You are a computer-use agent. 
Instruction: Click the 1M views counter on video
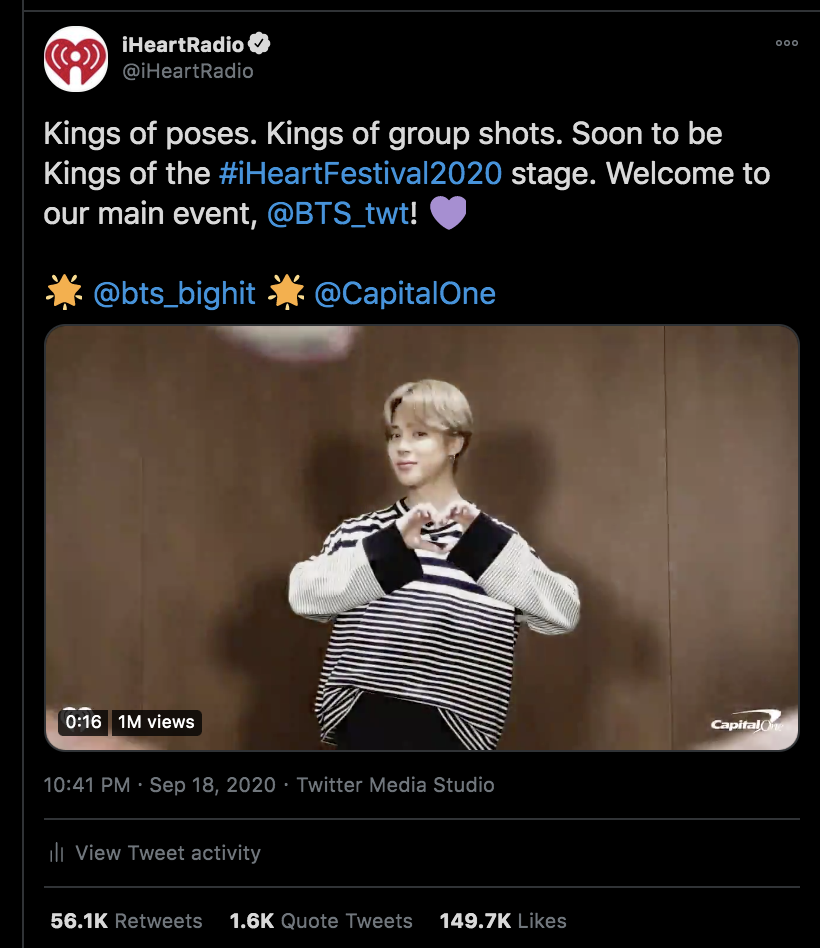(156, 722)
